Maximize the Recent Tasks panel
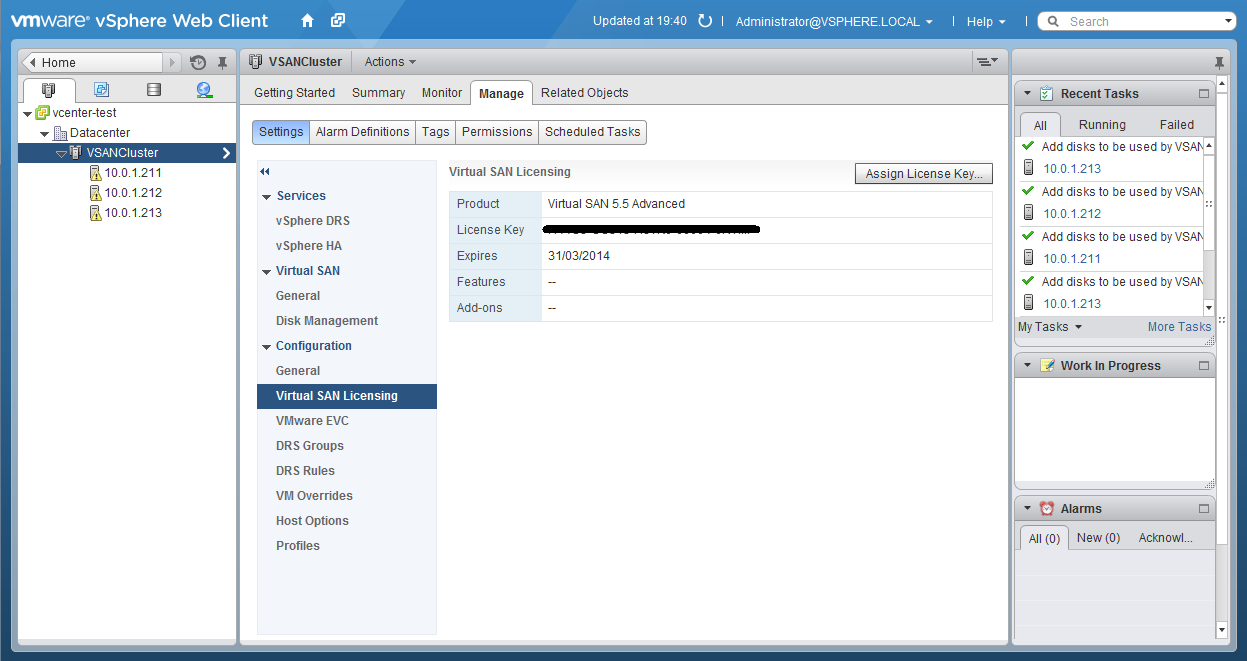Viewport: 1247px width, 661px height. (1204, 93)
